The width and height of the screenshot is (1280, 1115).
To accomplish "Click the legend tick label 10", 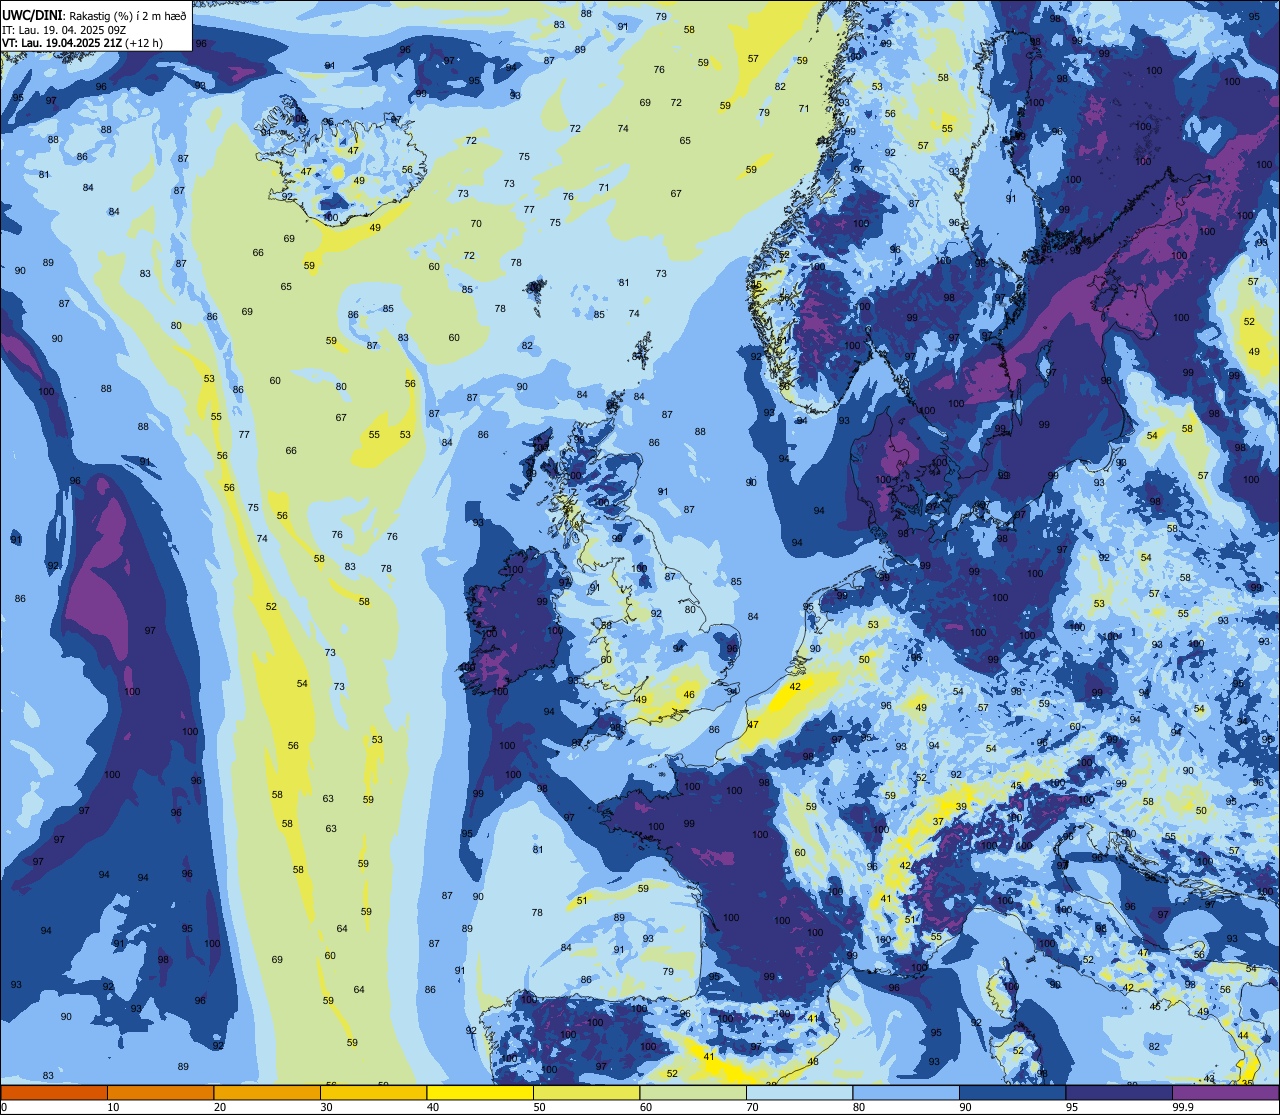I will (x=113, y=1107).
